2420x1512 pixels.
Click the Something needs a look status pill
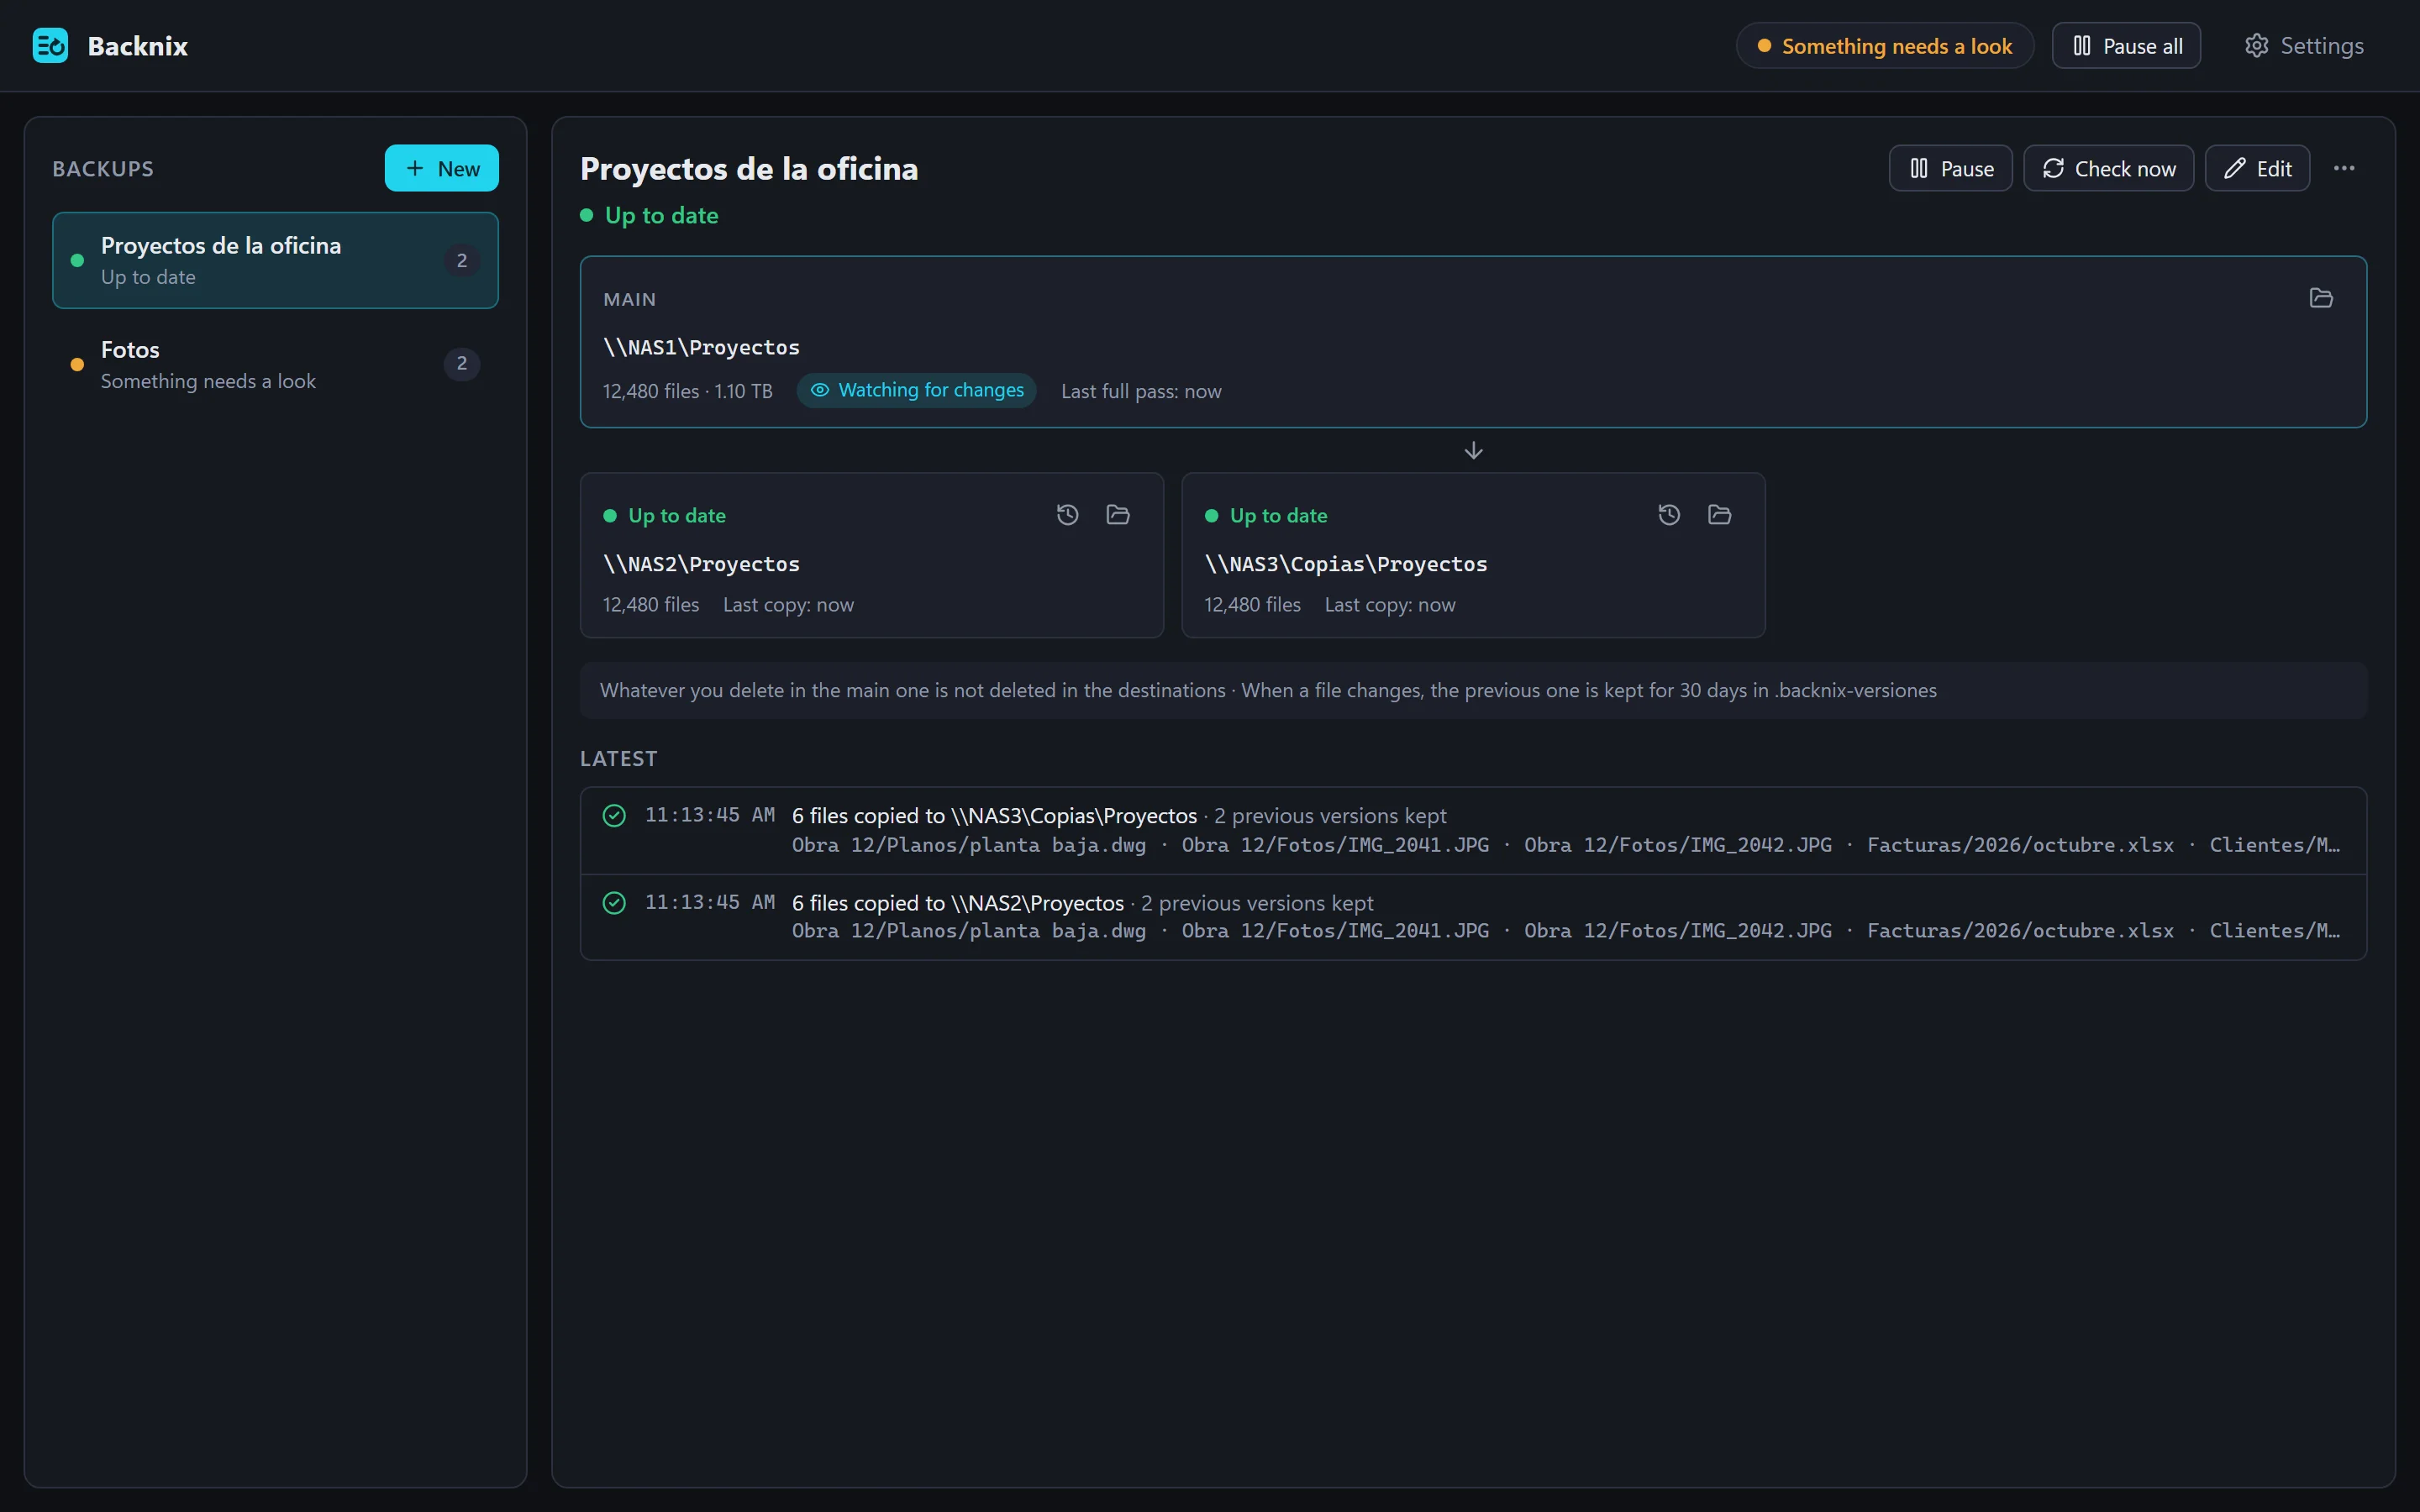pyautogui.click(x=1884, y=46)
